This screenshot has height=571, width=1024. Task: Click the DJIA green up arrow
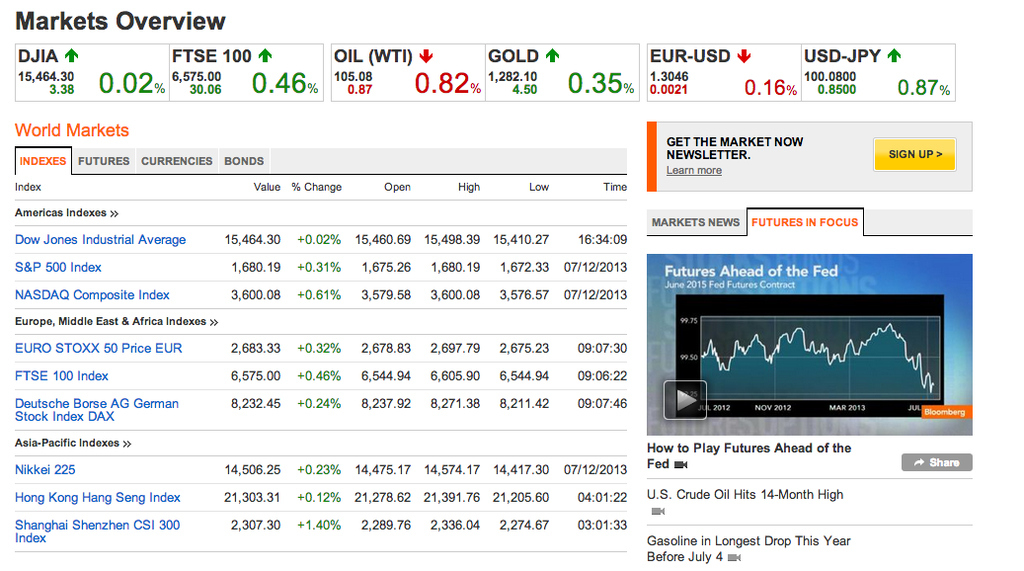tap(71, 56)
